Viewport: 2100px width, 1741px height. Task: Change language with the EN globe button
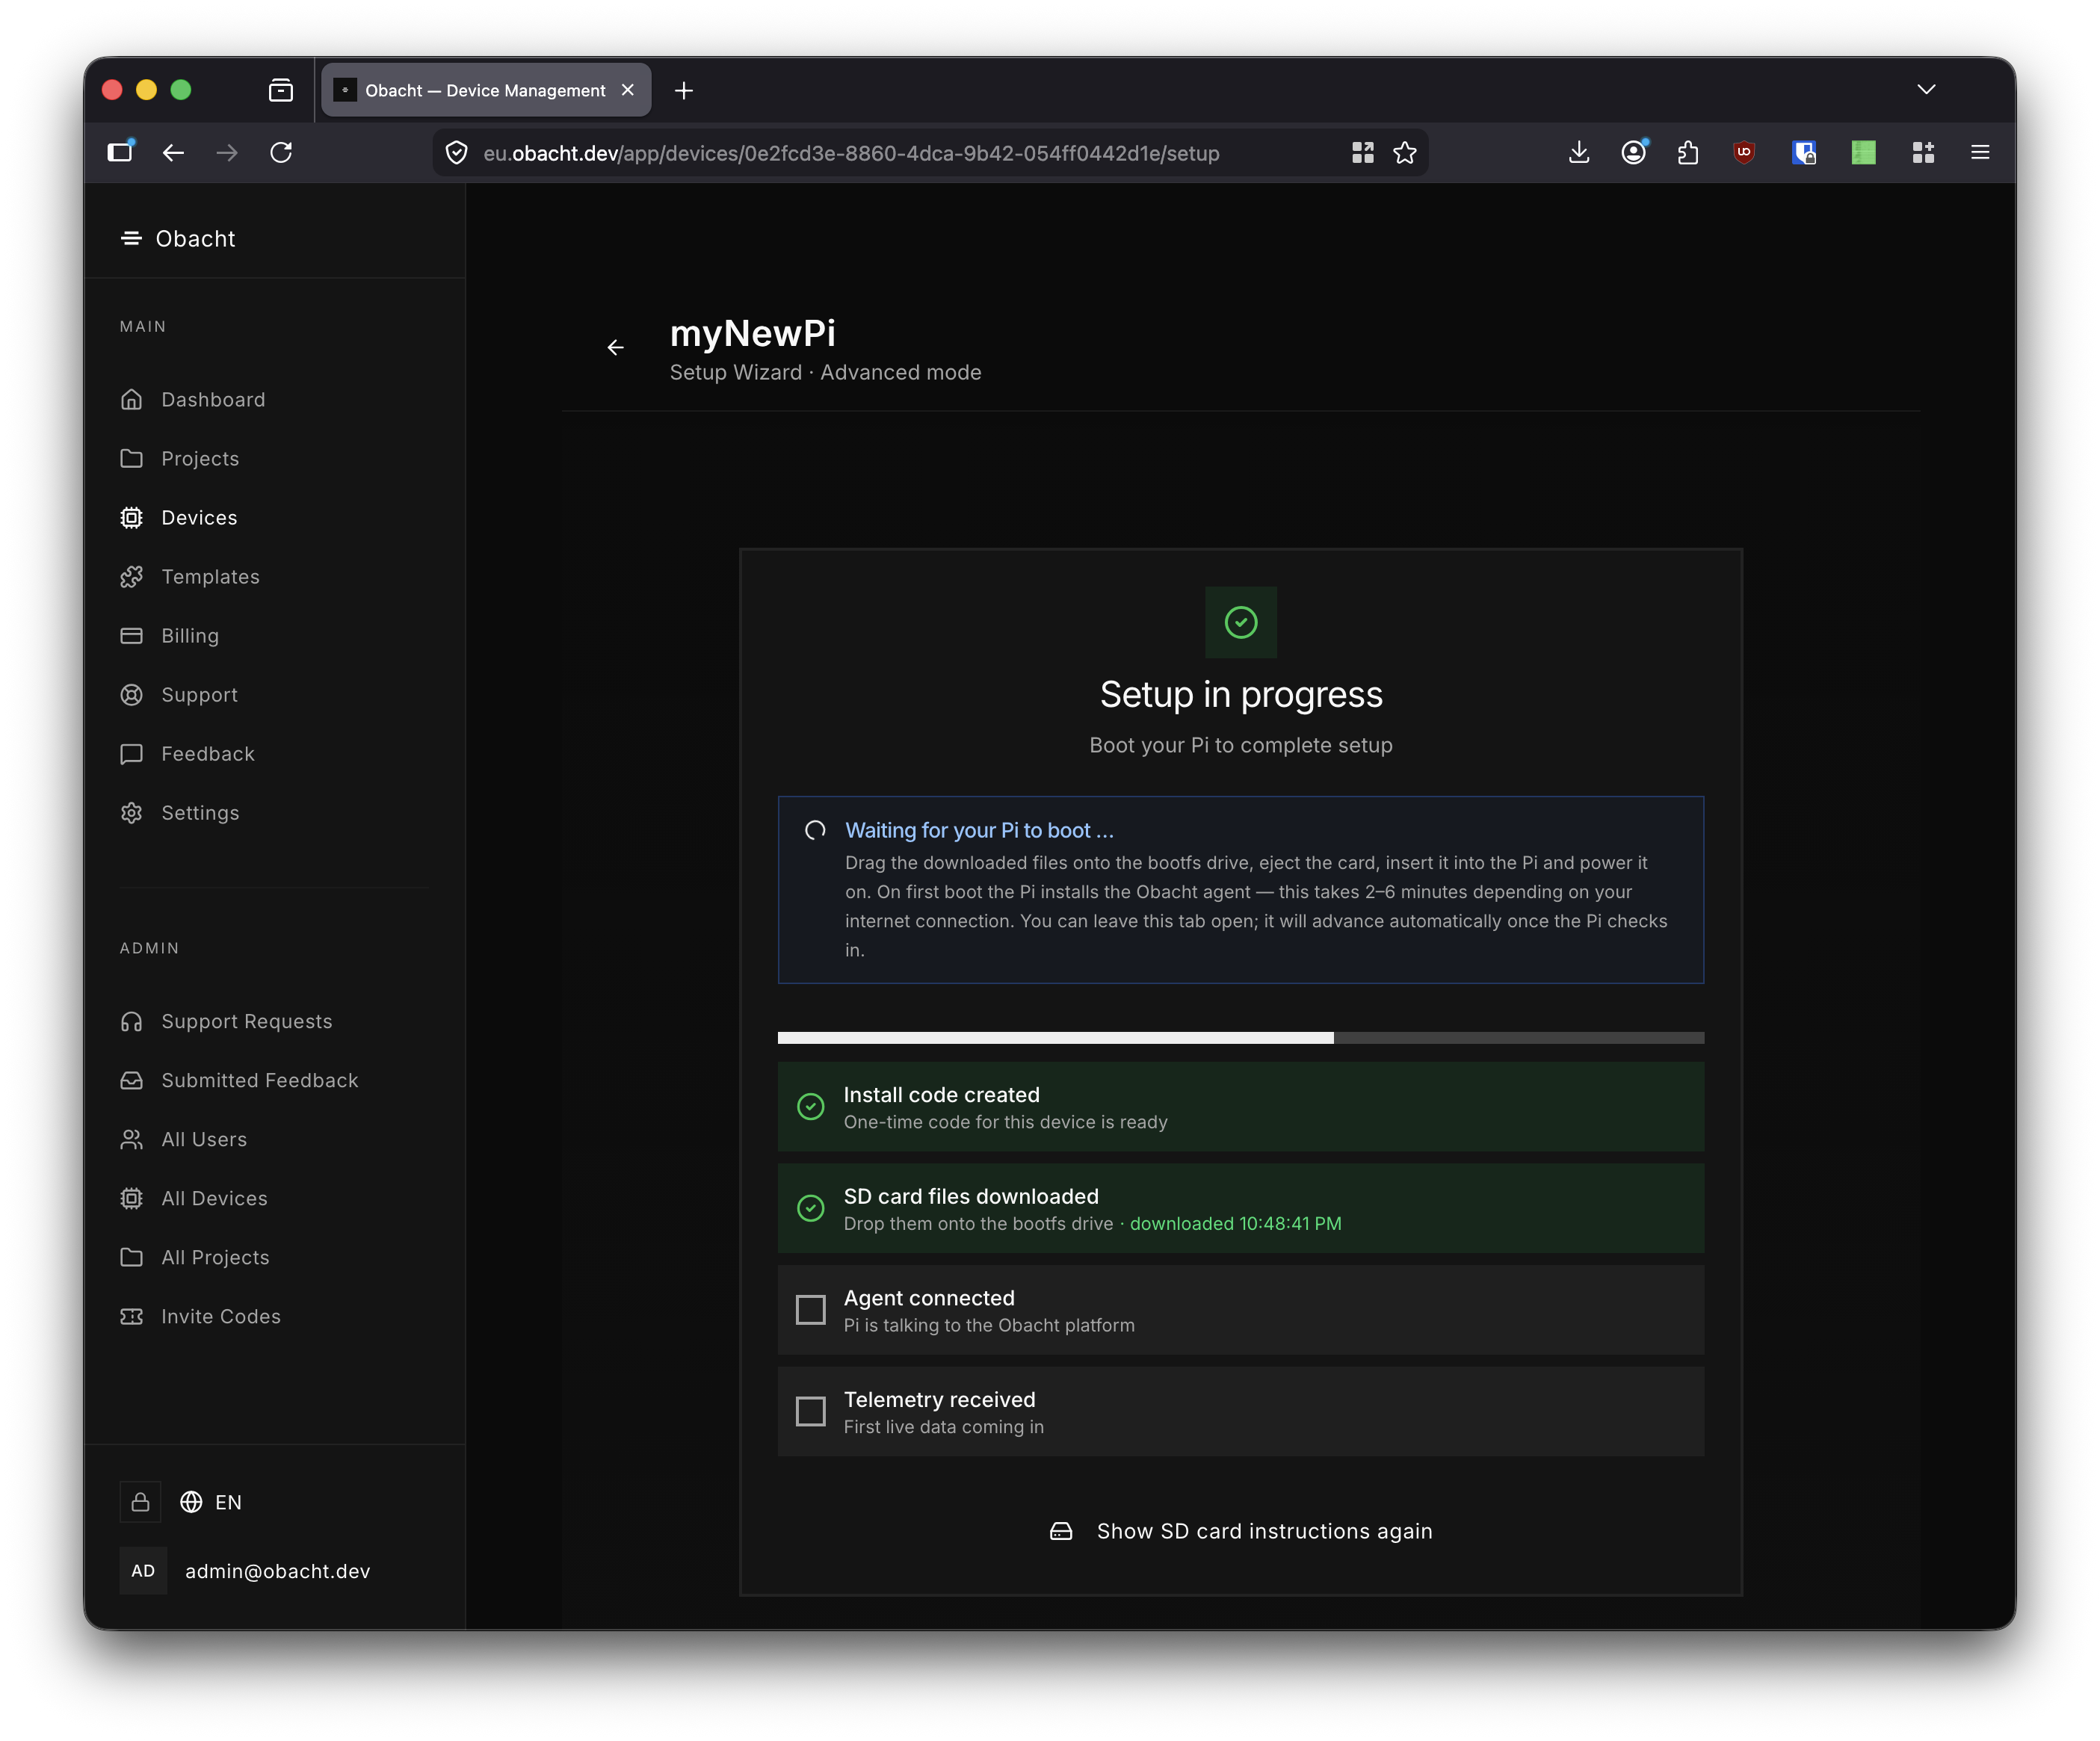point(211,1503)
